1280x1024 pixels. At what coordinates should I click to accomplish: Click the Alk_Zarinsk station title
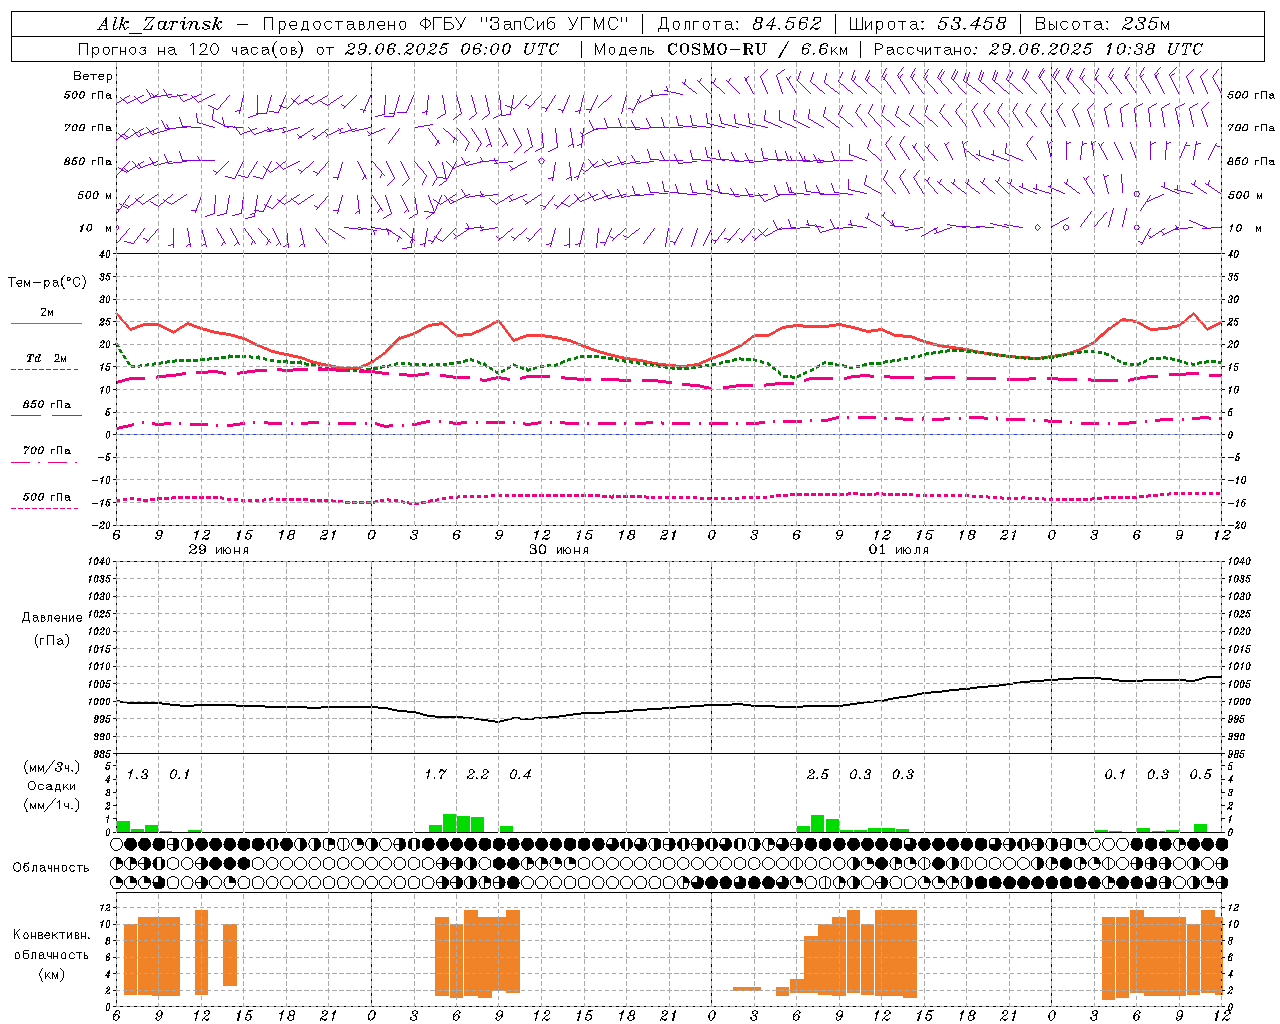160,24
